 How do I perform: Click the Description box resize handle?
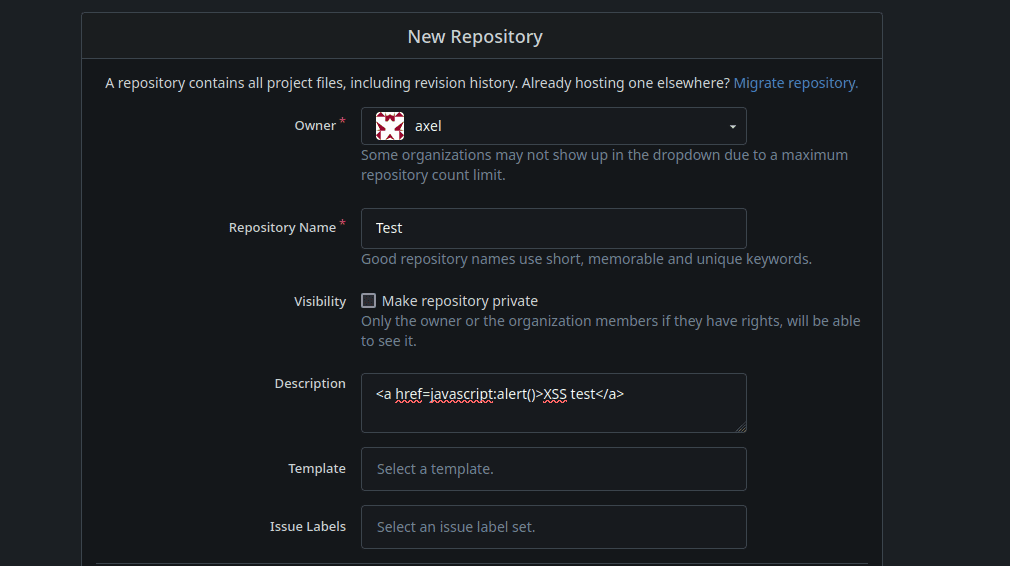740,427
